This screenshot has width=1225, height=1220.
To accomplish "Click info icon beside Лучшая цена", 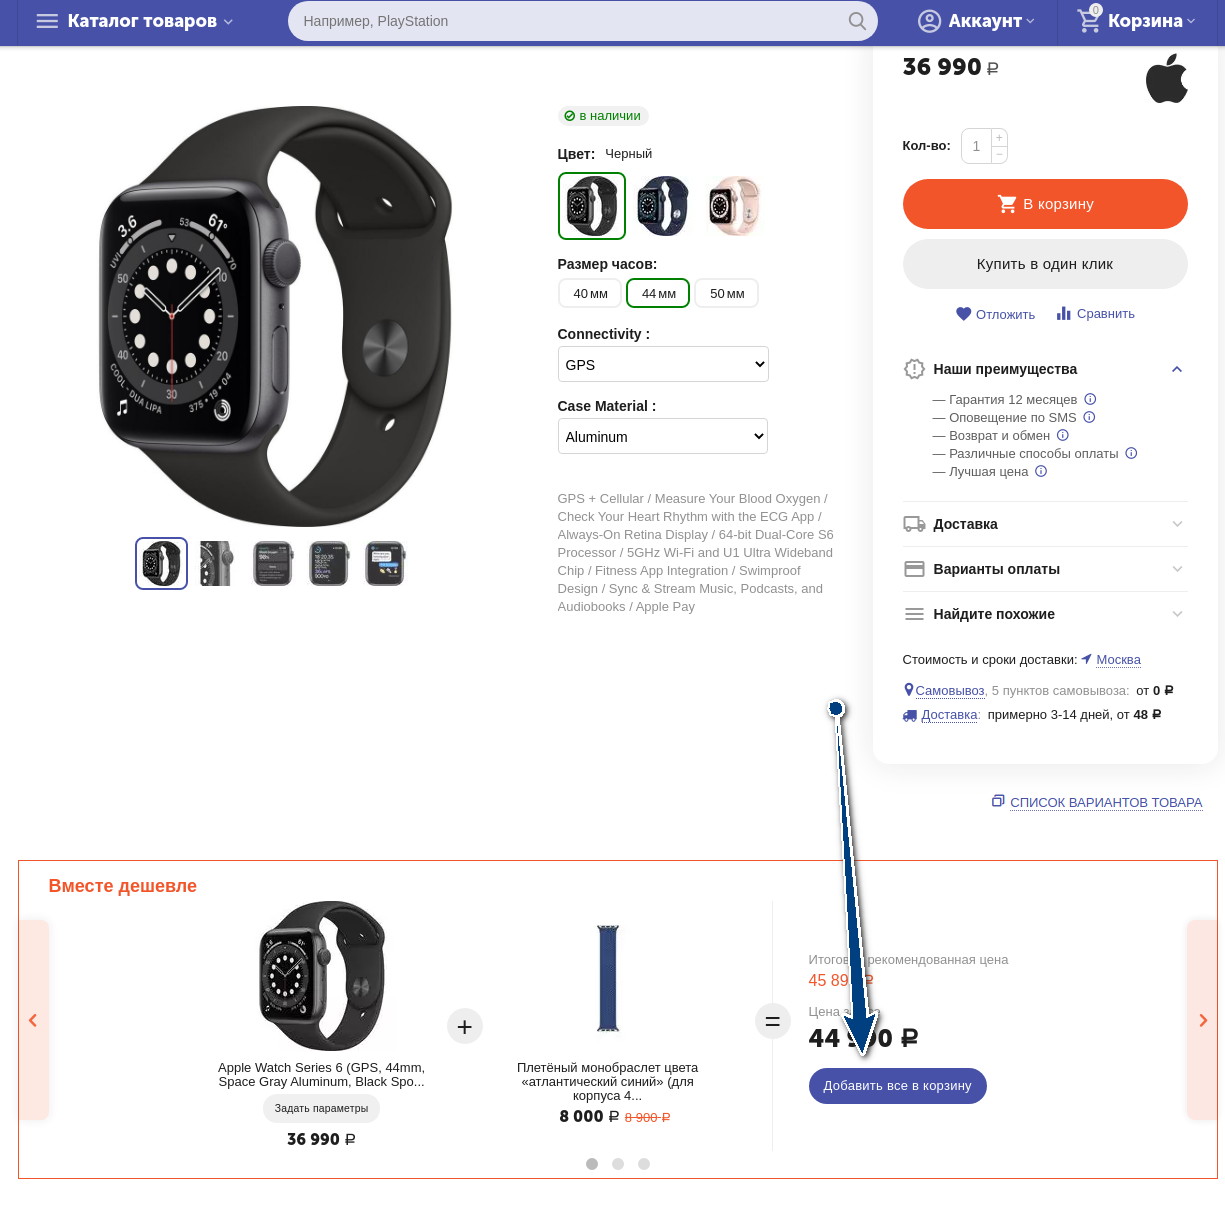I will (x=1041, y=471).
